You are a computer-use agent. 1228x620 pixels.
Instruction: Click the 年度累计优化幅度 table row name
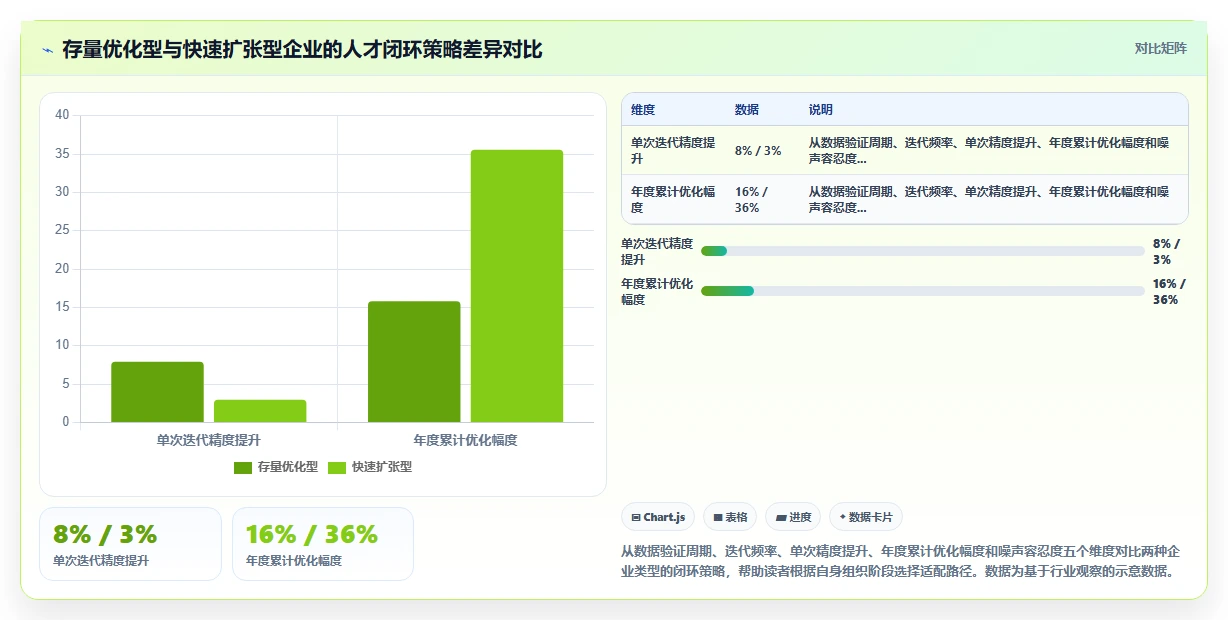point(673,200)
